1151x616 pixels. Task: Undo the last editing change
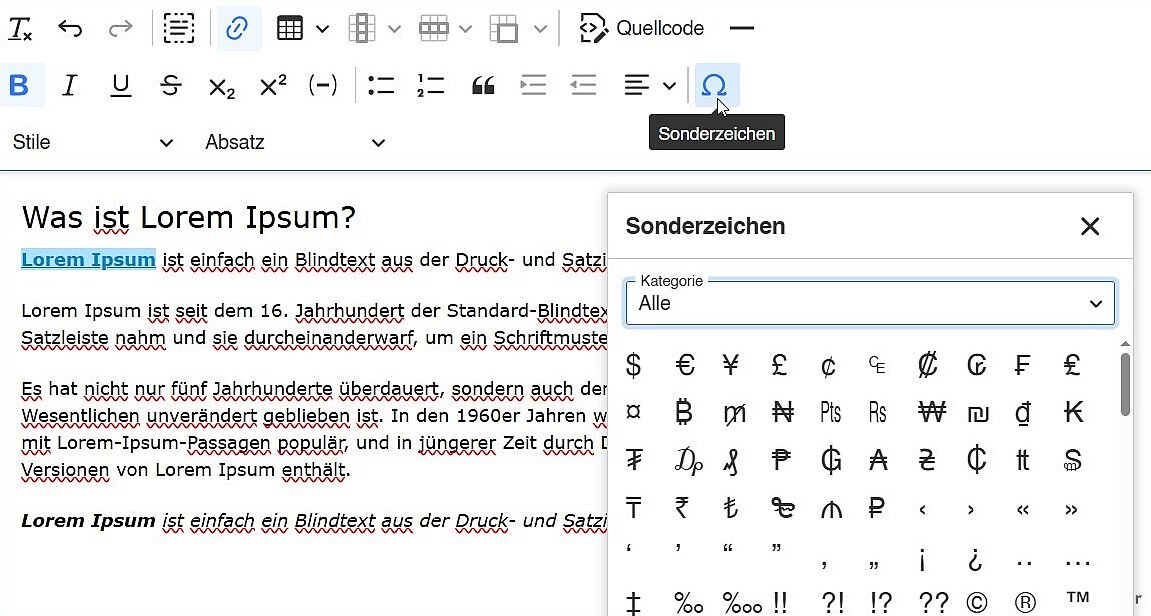[70, 27]
